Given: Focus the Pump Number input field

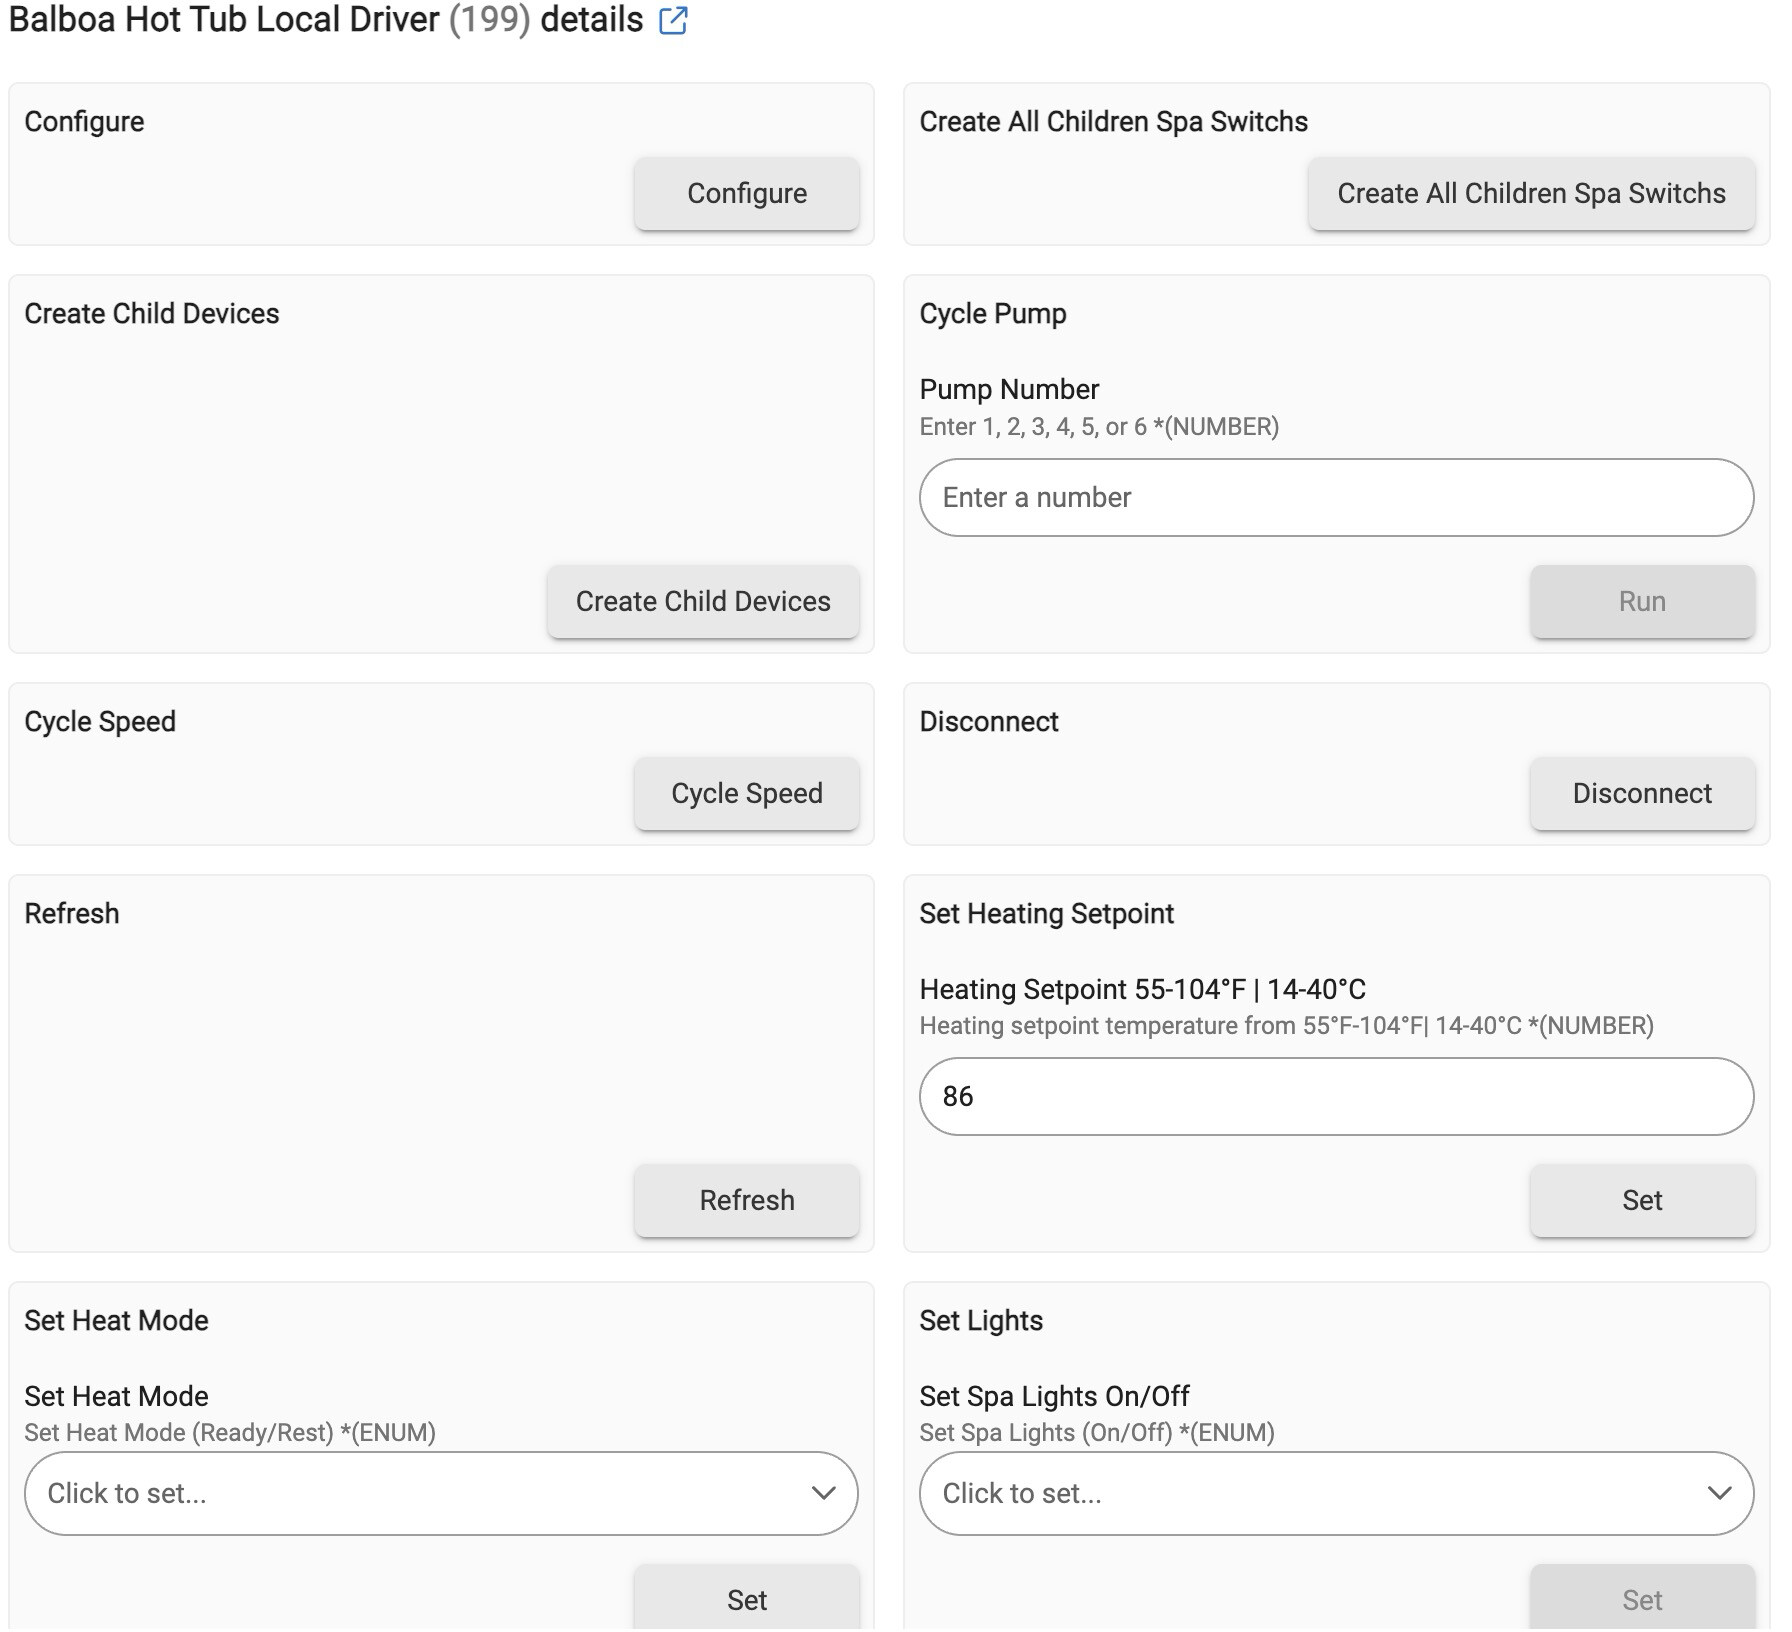Looking at the screenshot, I should click(x=1335, y=498).
